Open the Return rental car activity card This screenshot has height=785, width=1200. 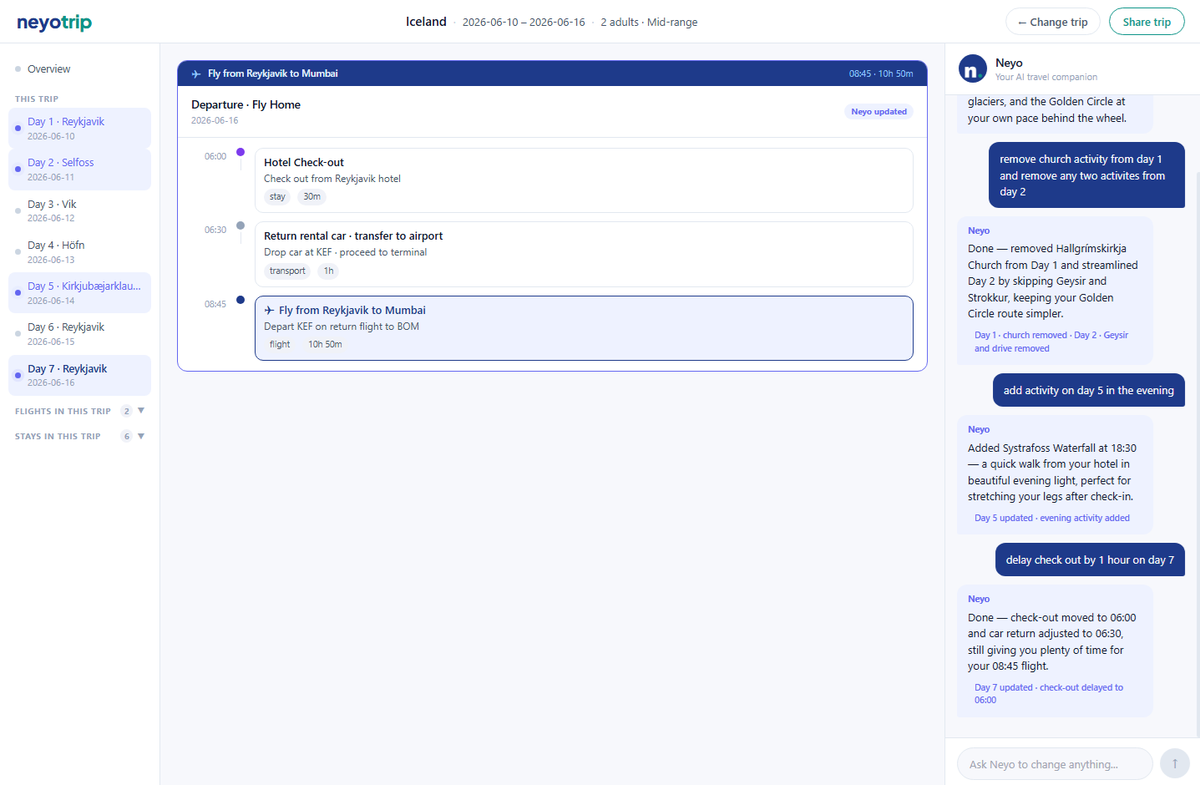[584, 254]
